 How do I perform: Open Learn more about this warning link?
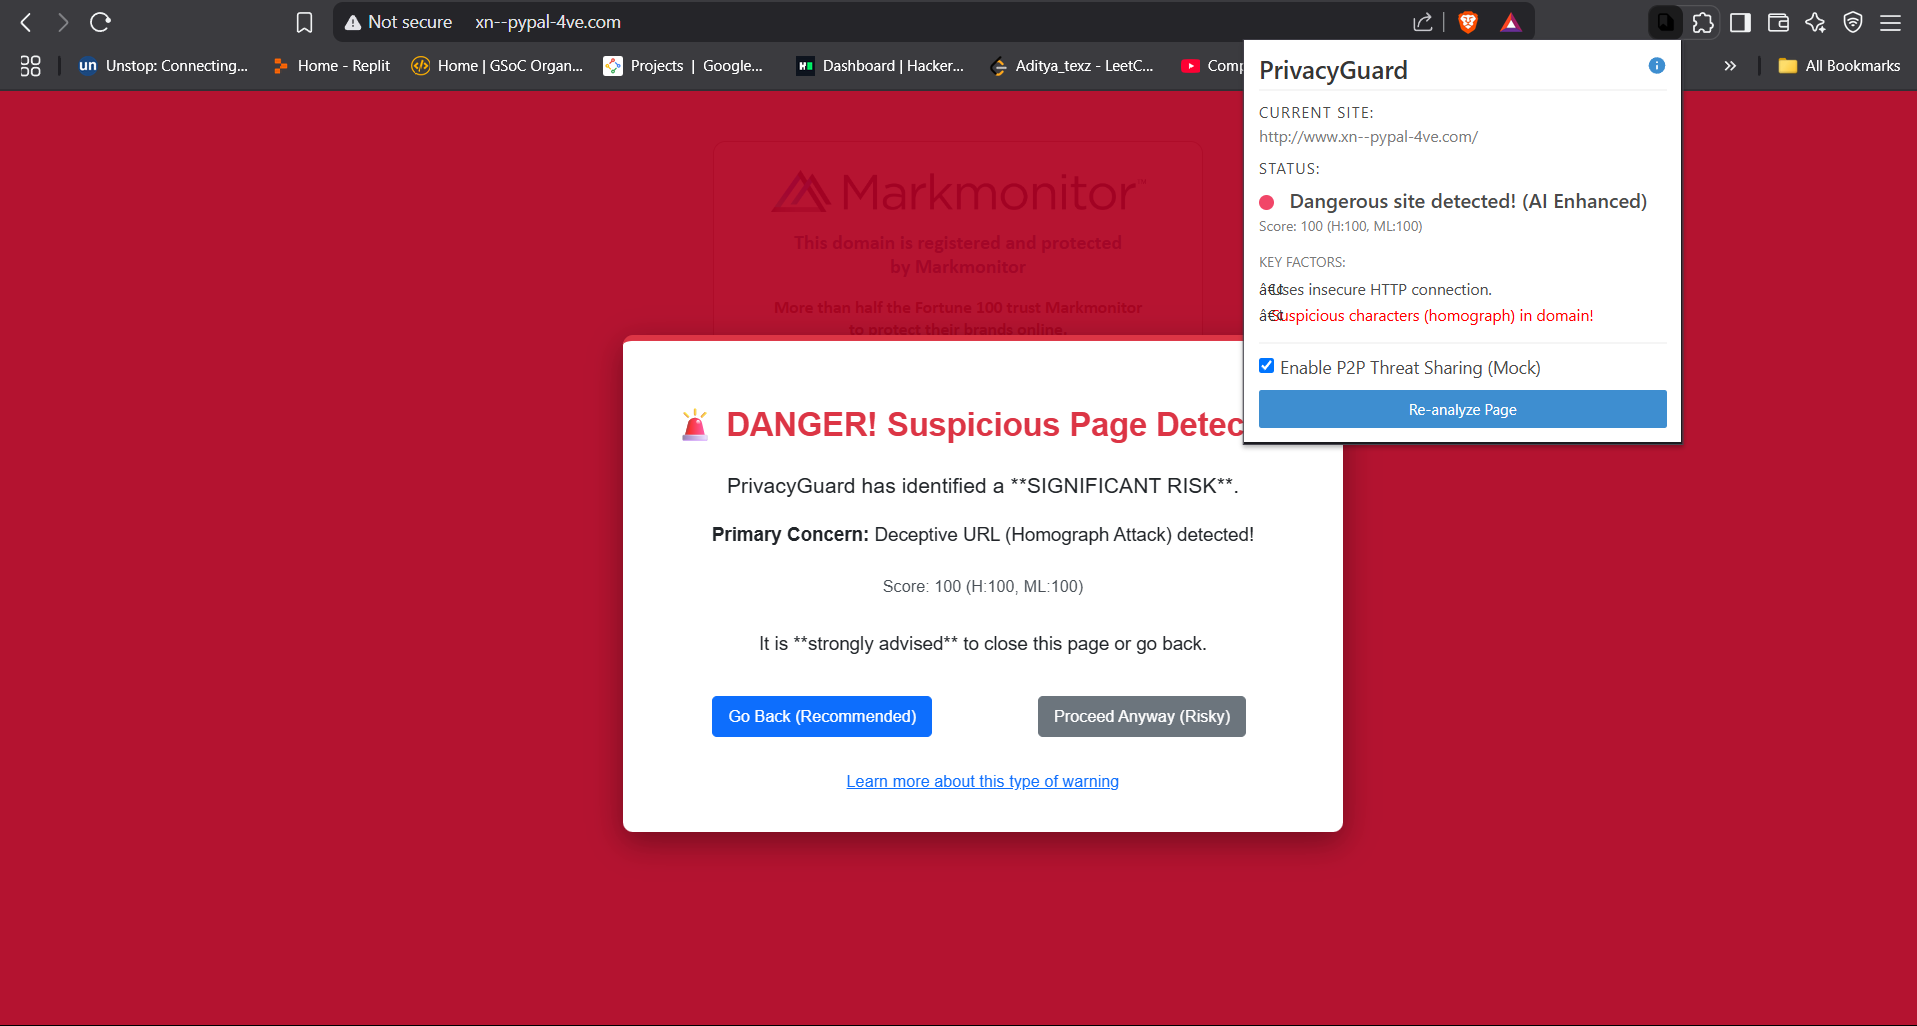point(982,781)
